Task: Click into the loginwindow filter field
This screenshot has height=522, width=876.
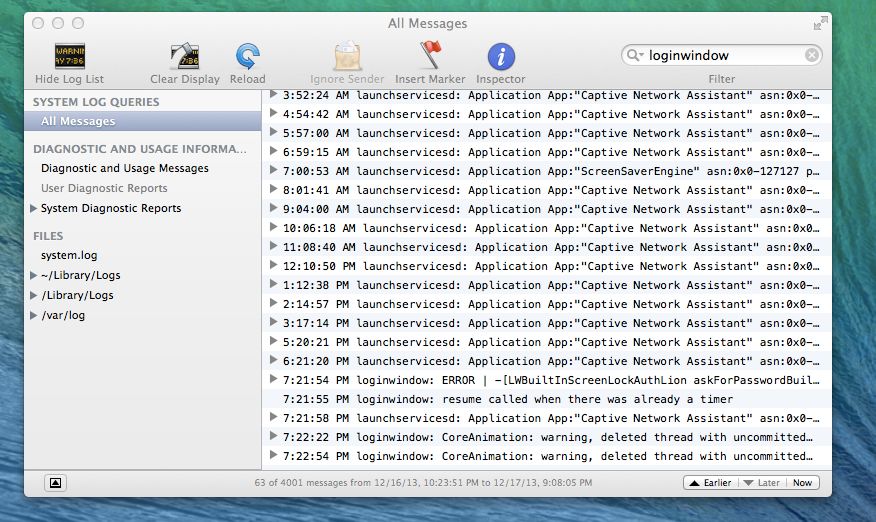Action: tap(722, 55)
